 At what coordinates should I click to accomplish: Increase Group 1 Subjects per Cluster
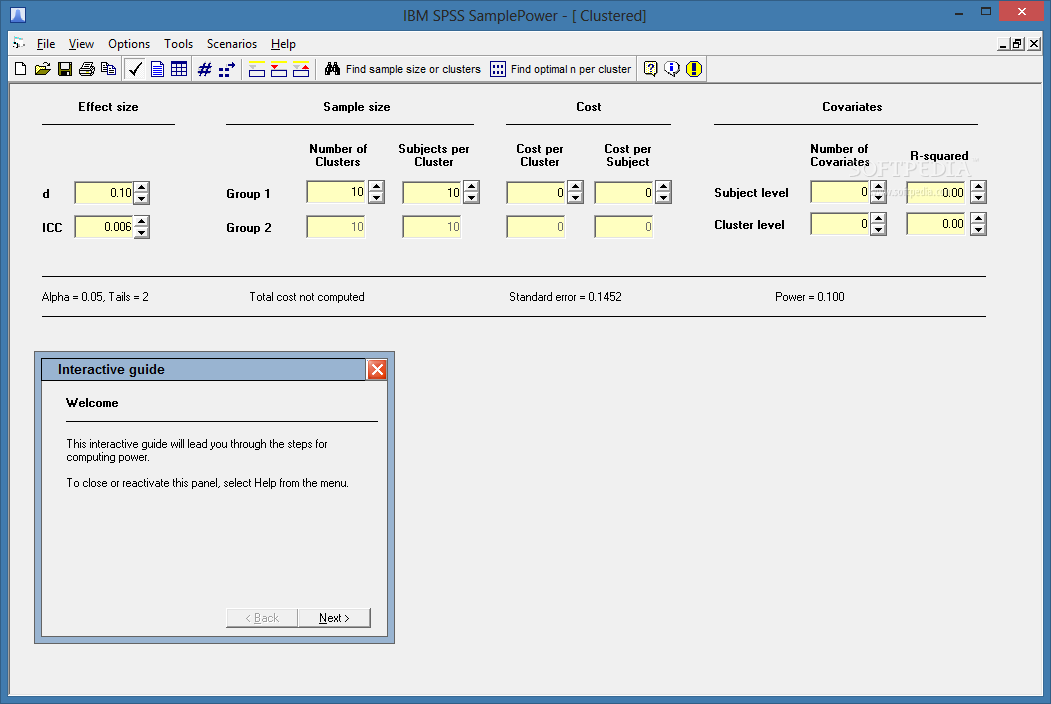[471, 186]
